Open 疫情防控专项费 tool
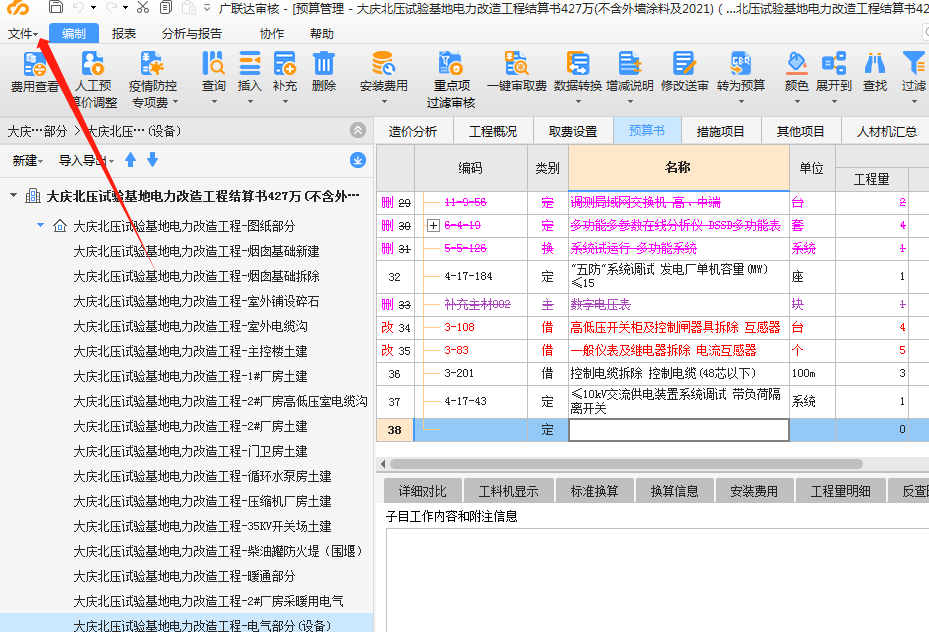 pyautogui.click(x=152, y=80)
